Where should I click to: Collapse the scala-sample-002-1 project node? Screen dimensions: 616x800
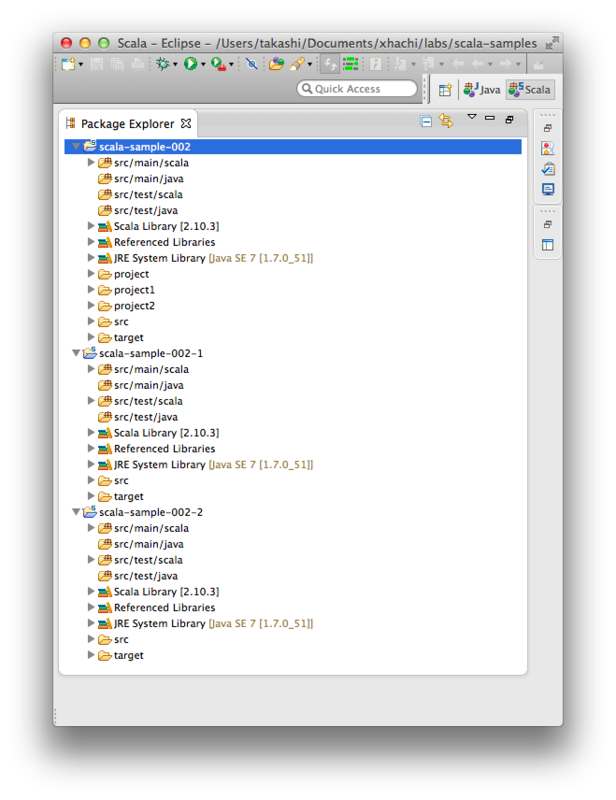[x=76, y=353]
